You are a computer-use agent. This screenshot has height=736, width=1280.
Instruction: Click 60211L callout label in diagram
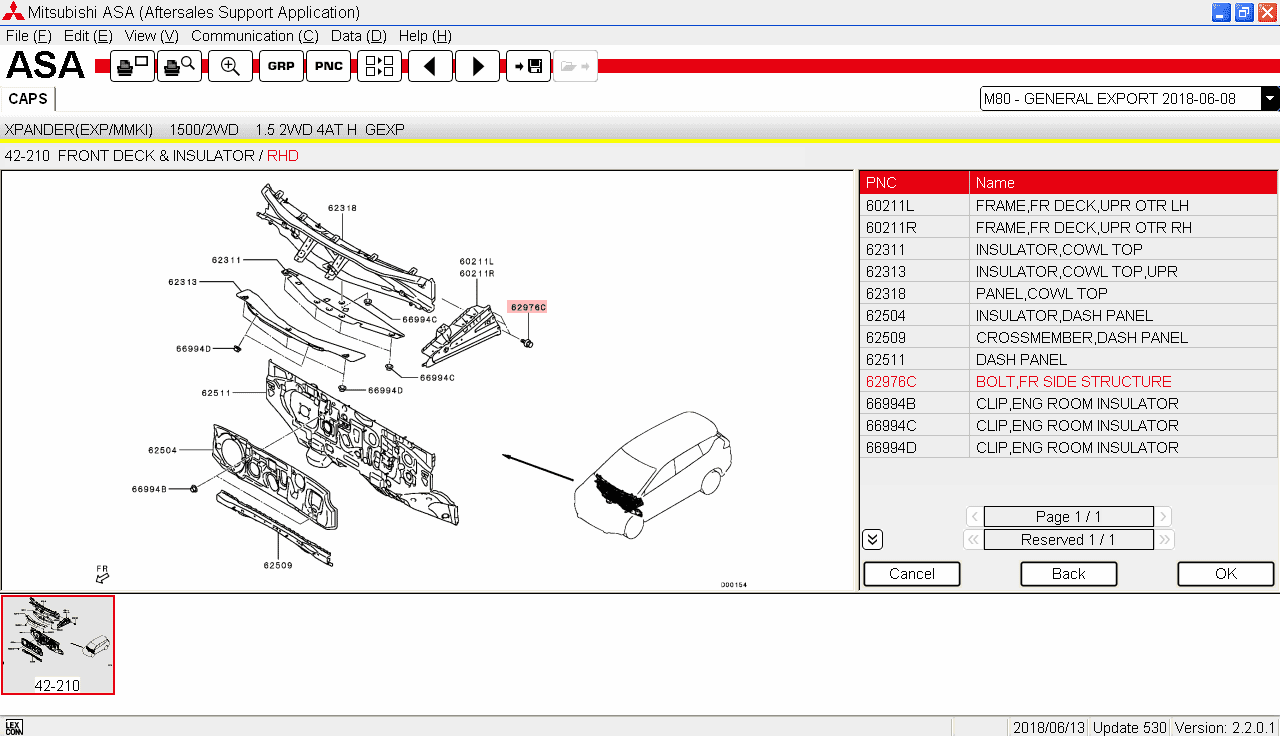point(477,260)
